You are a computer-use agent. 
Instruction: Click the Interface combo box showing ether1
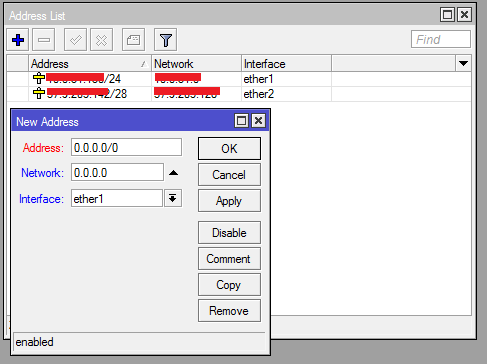[117, 199]
